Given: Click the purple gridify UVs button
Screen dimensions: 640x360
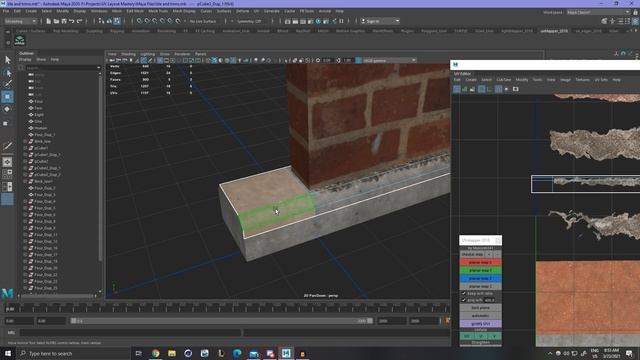Looking at the screenshot, I should pyautogui.click(x=480, y=324).
